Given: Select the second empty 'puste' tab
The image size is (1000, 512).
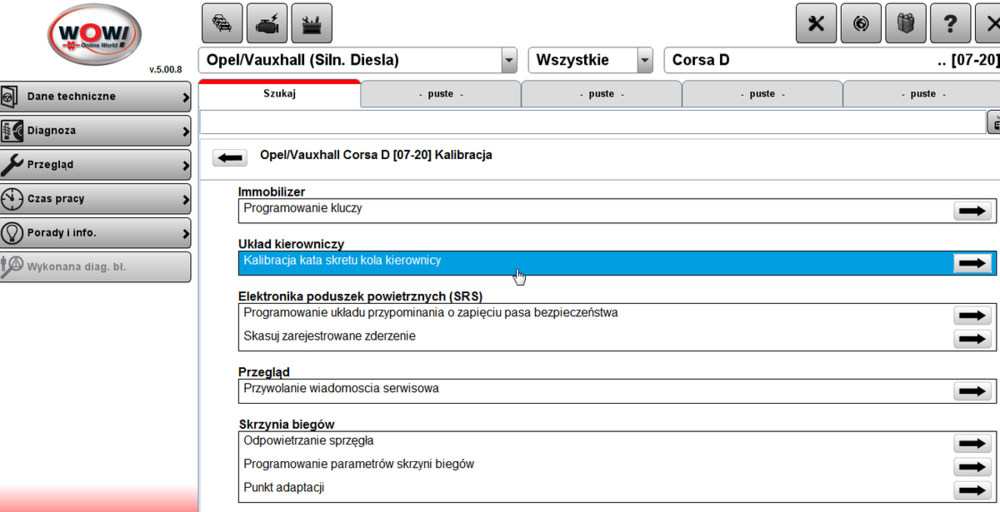Looking at the screenshot, I should (x=601, y=94).
